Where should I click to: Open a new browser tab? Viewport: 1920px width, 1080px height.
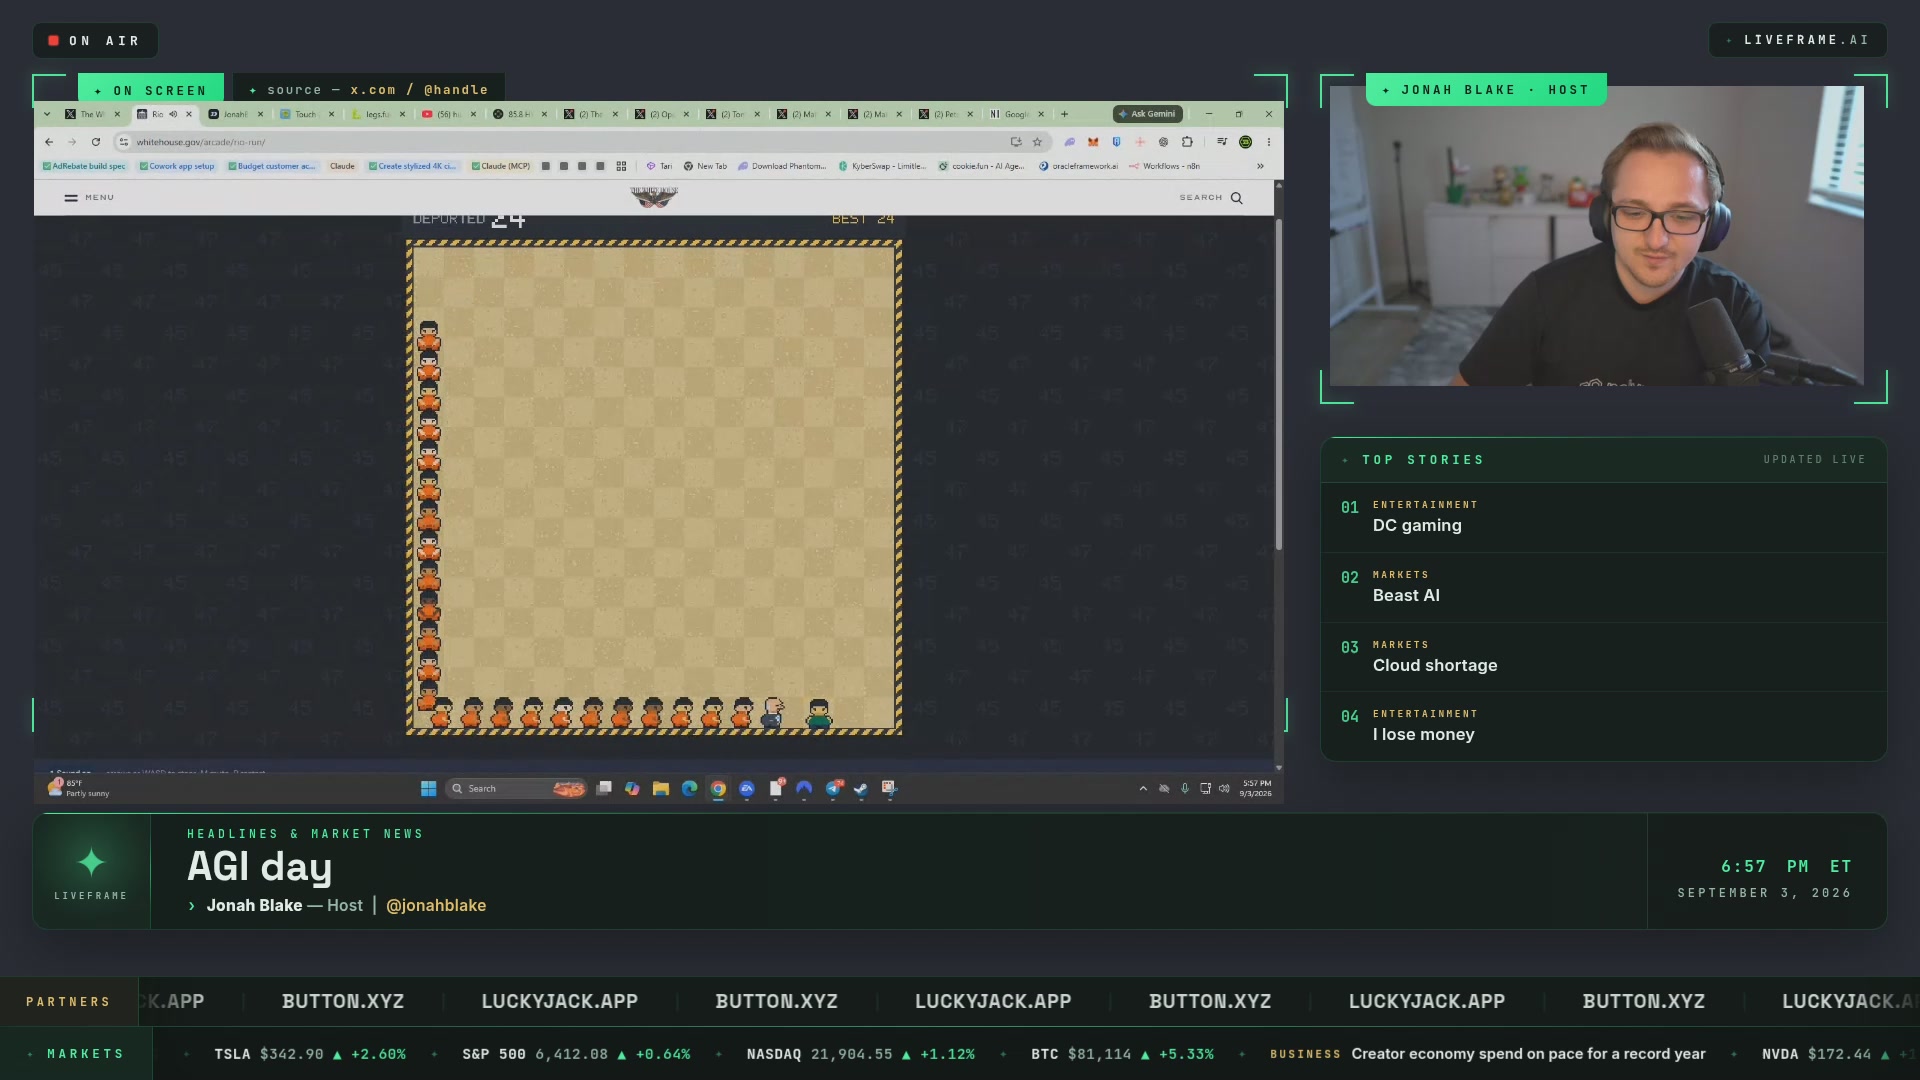tap(1064, 114)
